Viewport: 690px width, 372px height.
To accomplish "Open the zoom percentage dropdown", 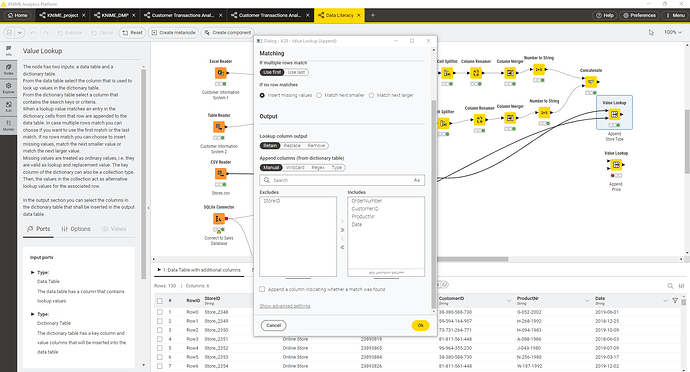I will point(673,32).
